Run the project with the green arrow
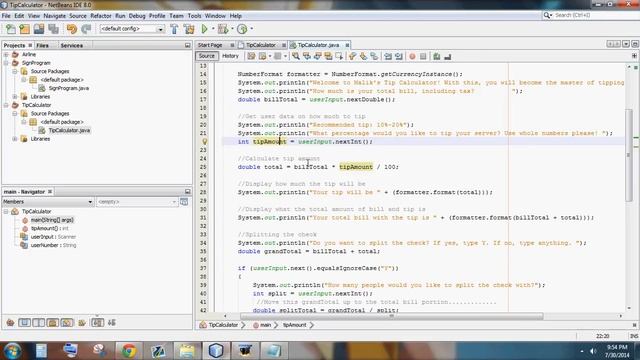 click(x=204, y=29)
